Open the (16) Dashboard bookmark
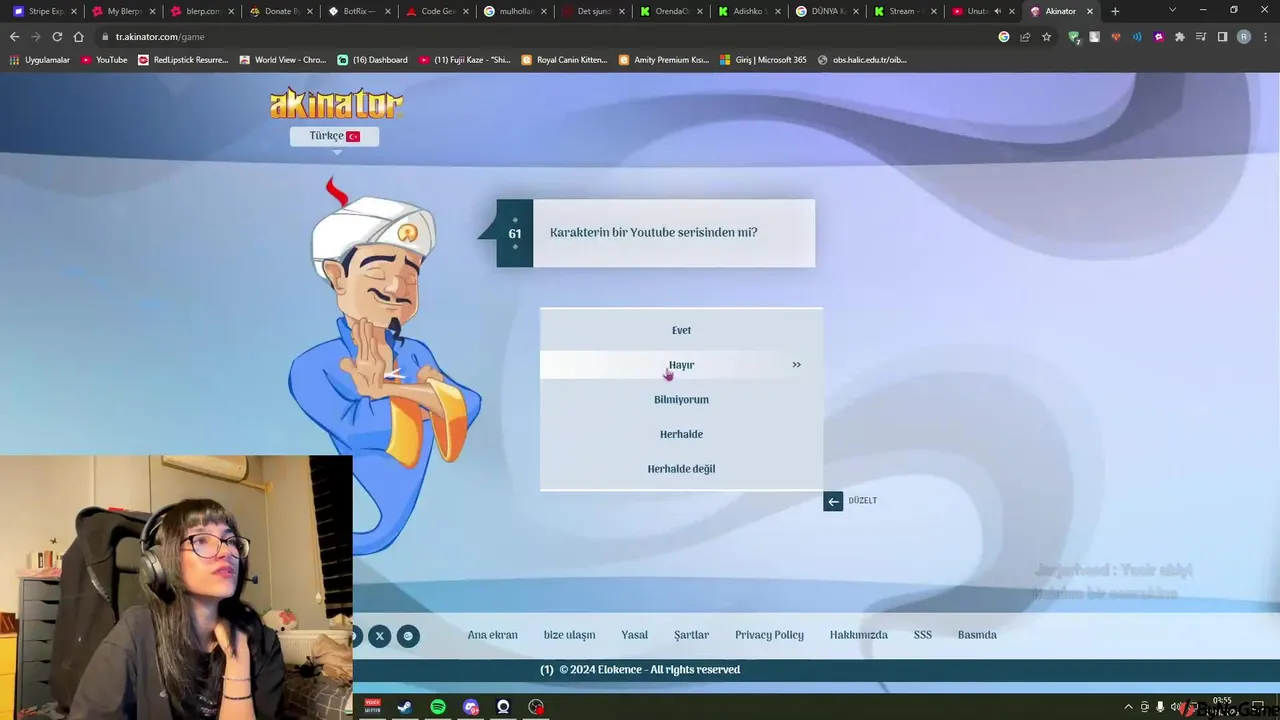 (372, 60)
